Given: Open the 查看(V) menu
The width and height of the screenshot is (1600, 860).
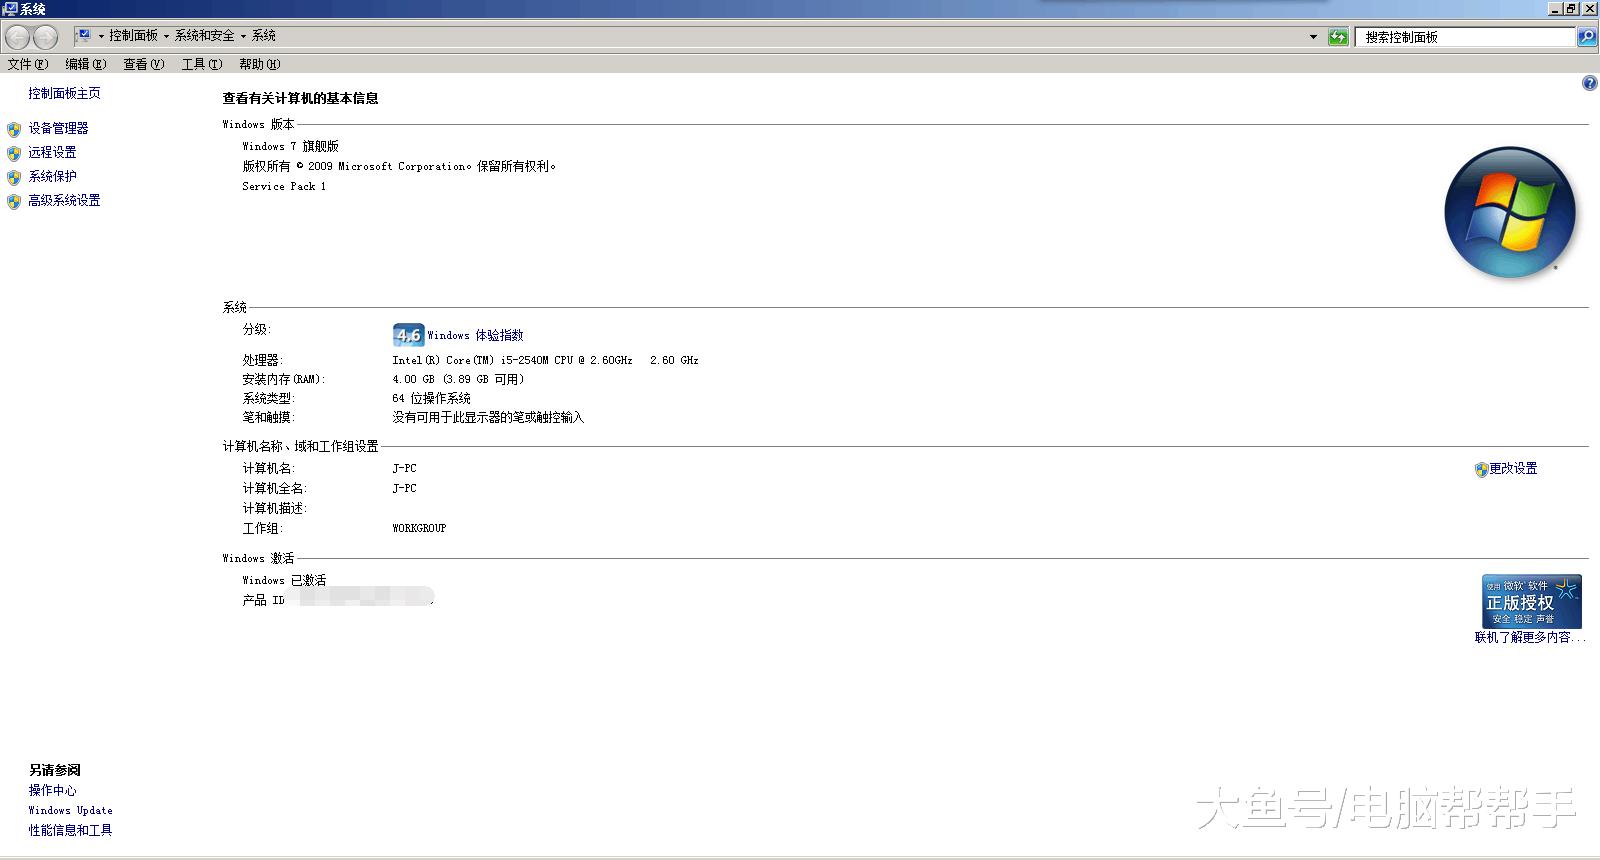Looking at the screenshot, I should [144, 64].
